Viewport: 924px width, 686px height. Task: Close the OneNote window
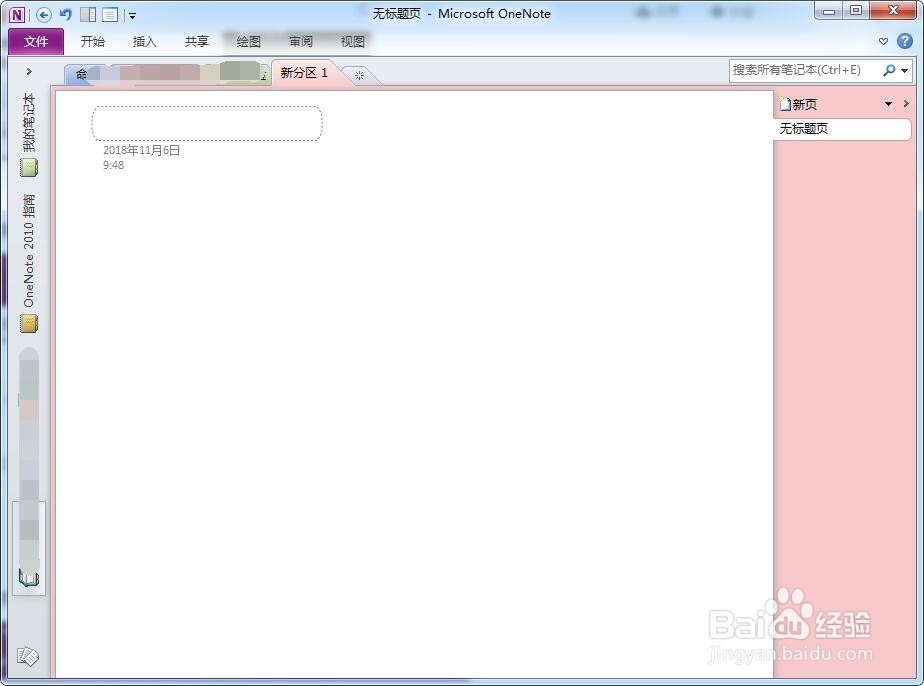coord(893,11)
